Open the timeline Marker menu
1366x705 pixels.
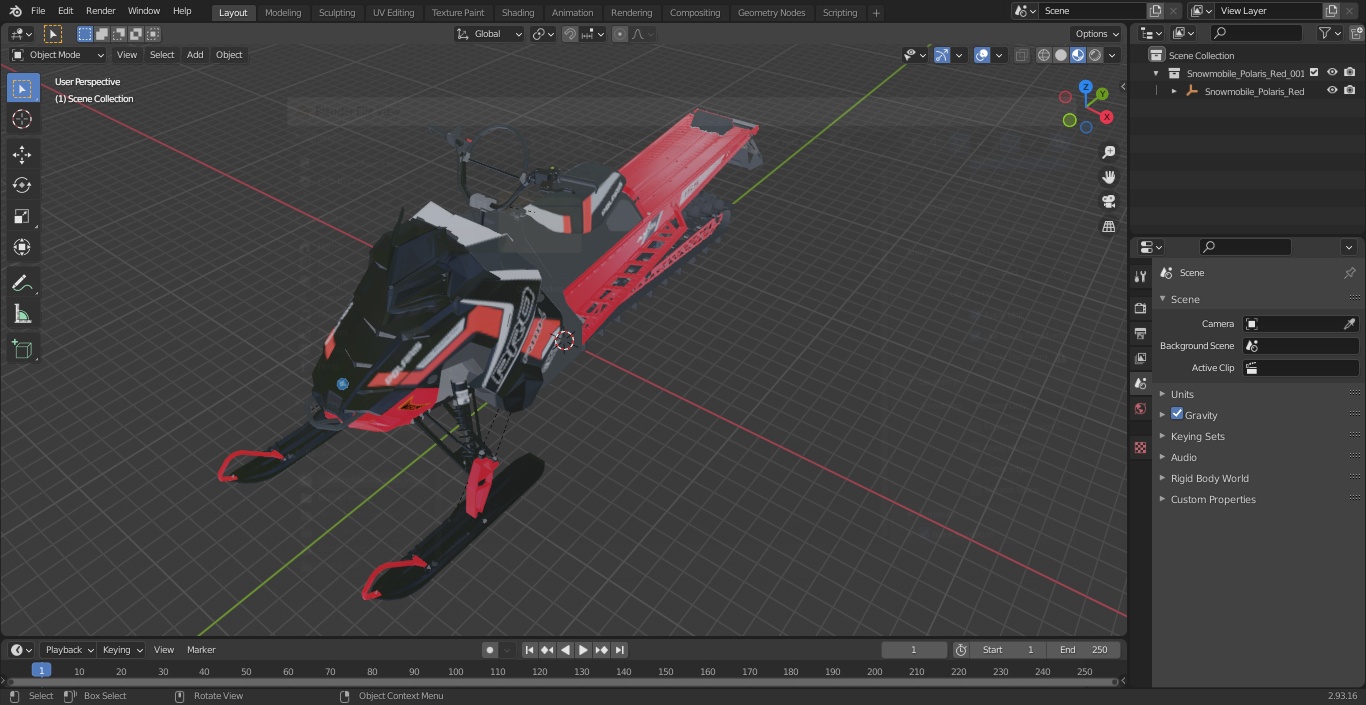201,650
